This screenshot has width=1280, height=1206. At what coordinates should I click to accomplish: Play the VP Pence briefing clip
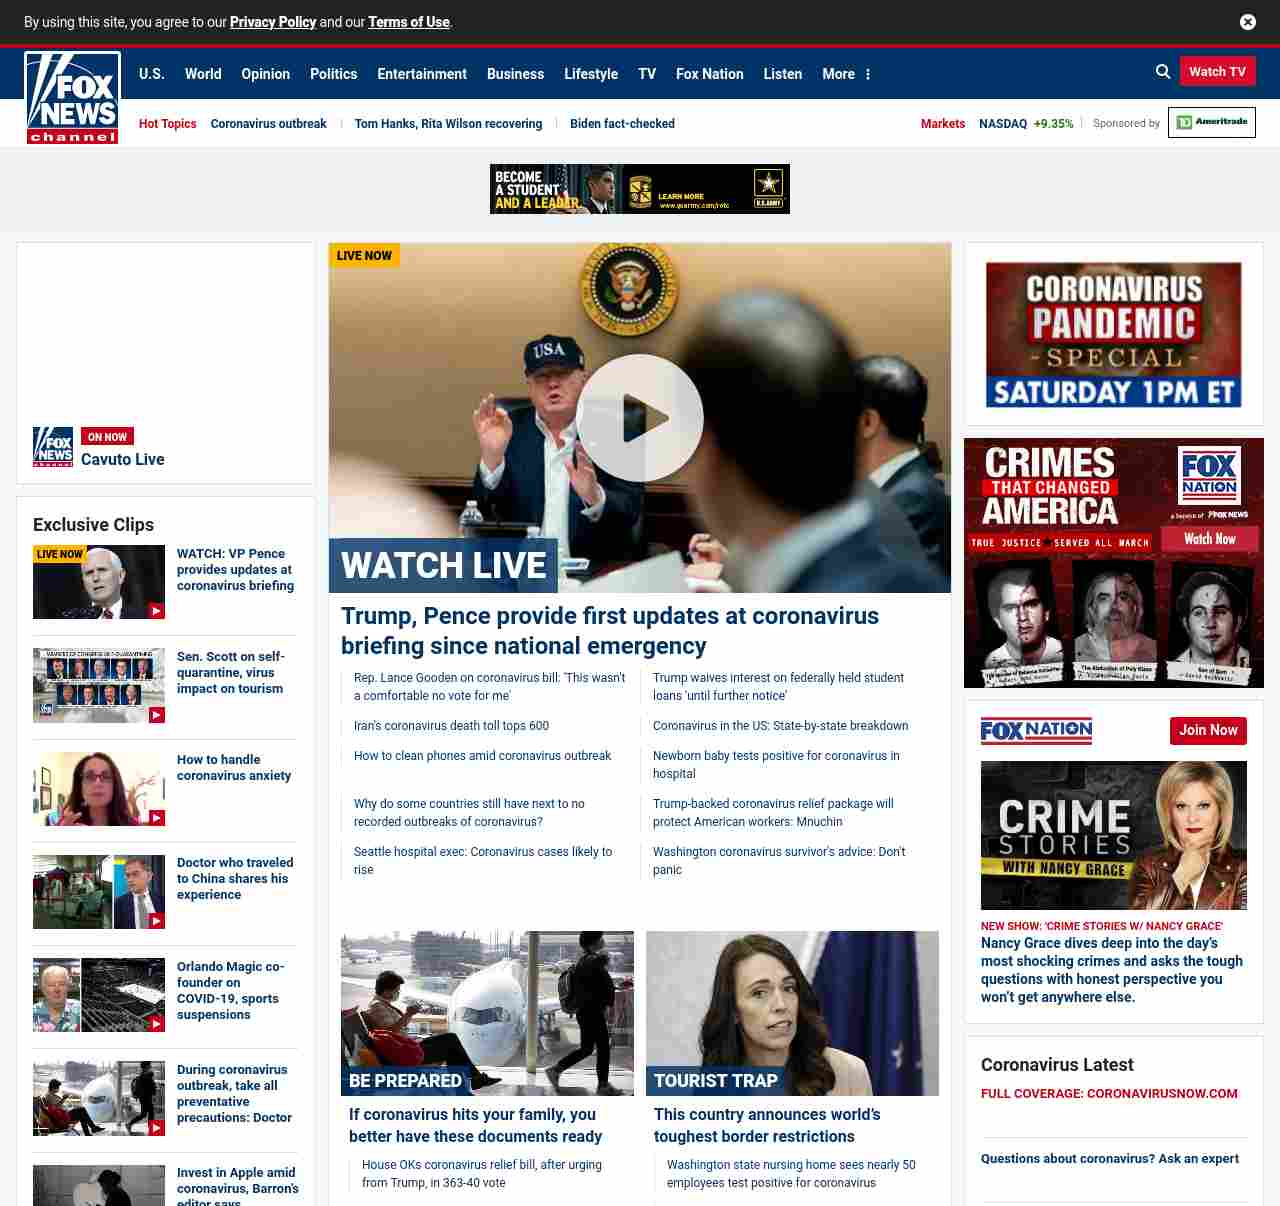(x=99, y=582)
